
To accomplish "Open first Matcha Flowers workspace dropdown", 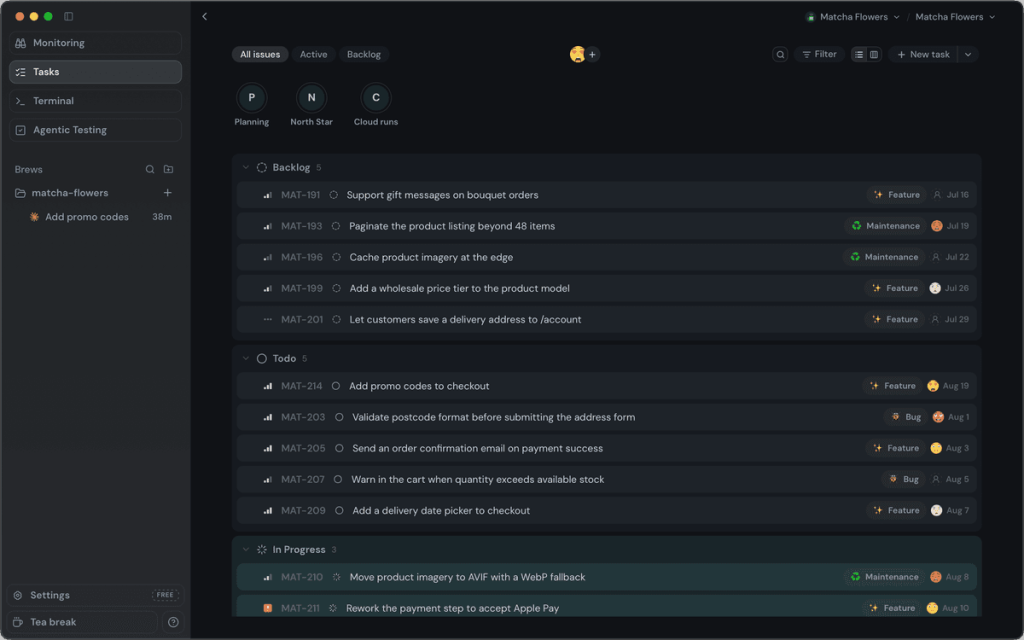I will point(853,17).
